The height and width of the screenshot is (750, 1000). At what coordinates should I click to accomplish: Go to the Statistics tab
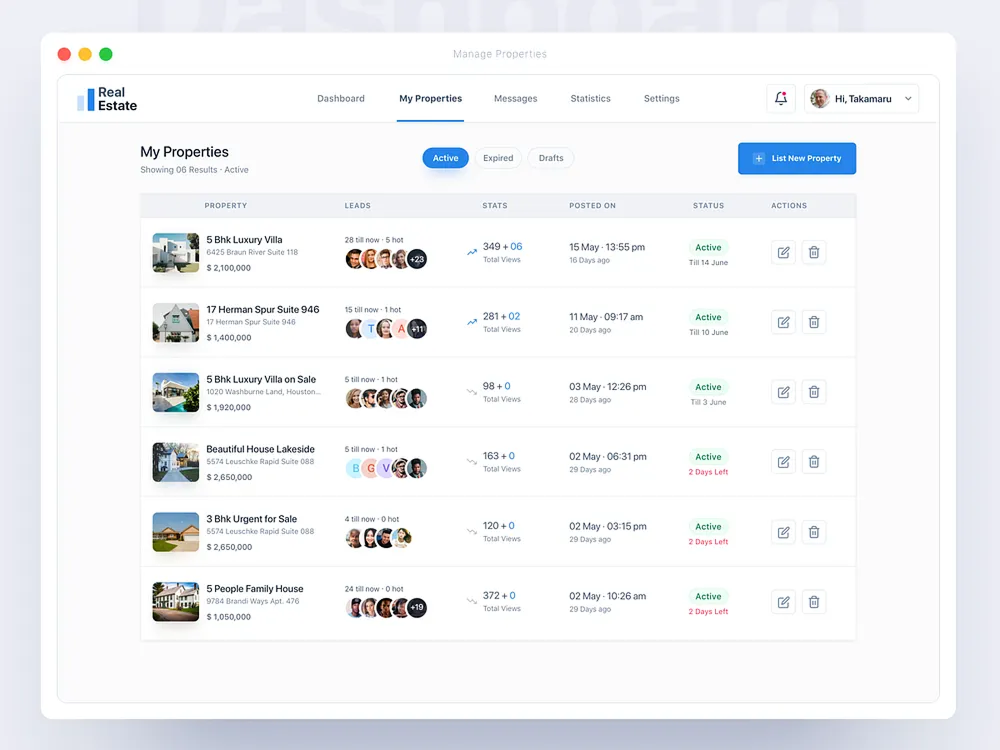pos(590,99)
